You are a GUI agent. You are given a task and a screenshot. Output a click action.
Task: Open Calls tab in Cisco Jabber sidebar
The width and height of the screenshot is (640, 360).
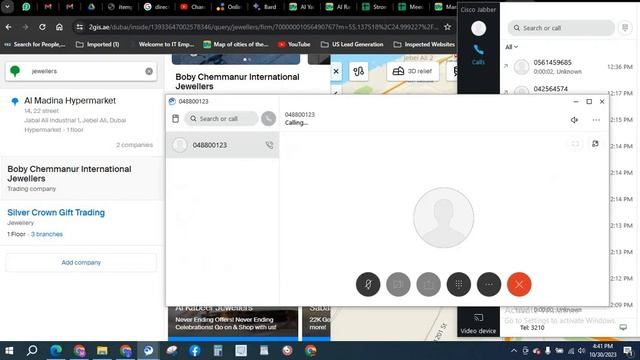pos(478,55)
